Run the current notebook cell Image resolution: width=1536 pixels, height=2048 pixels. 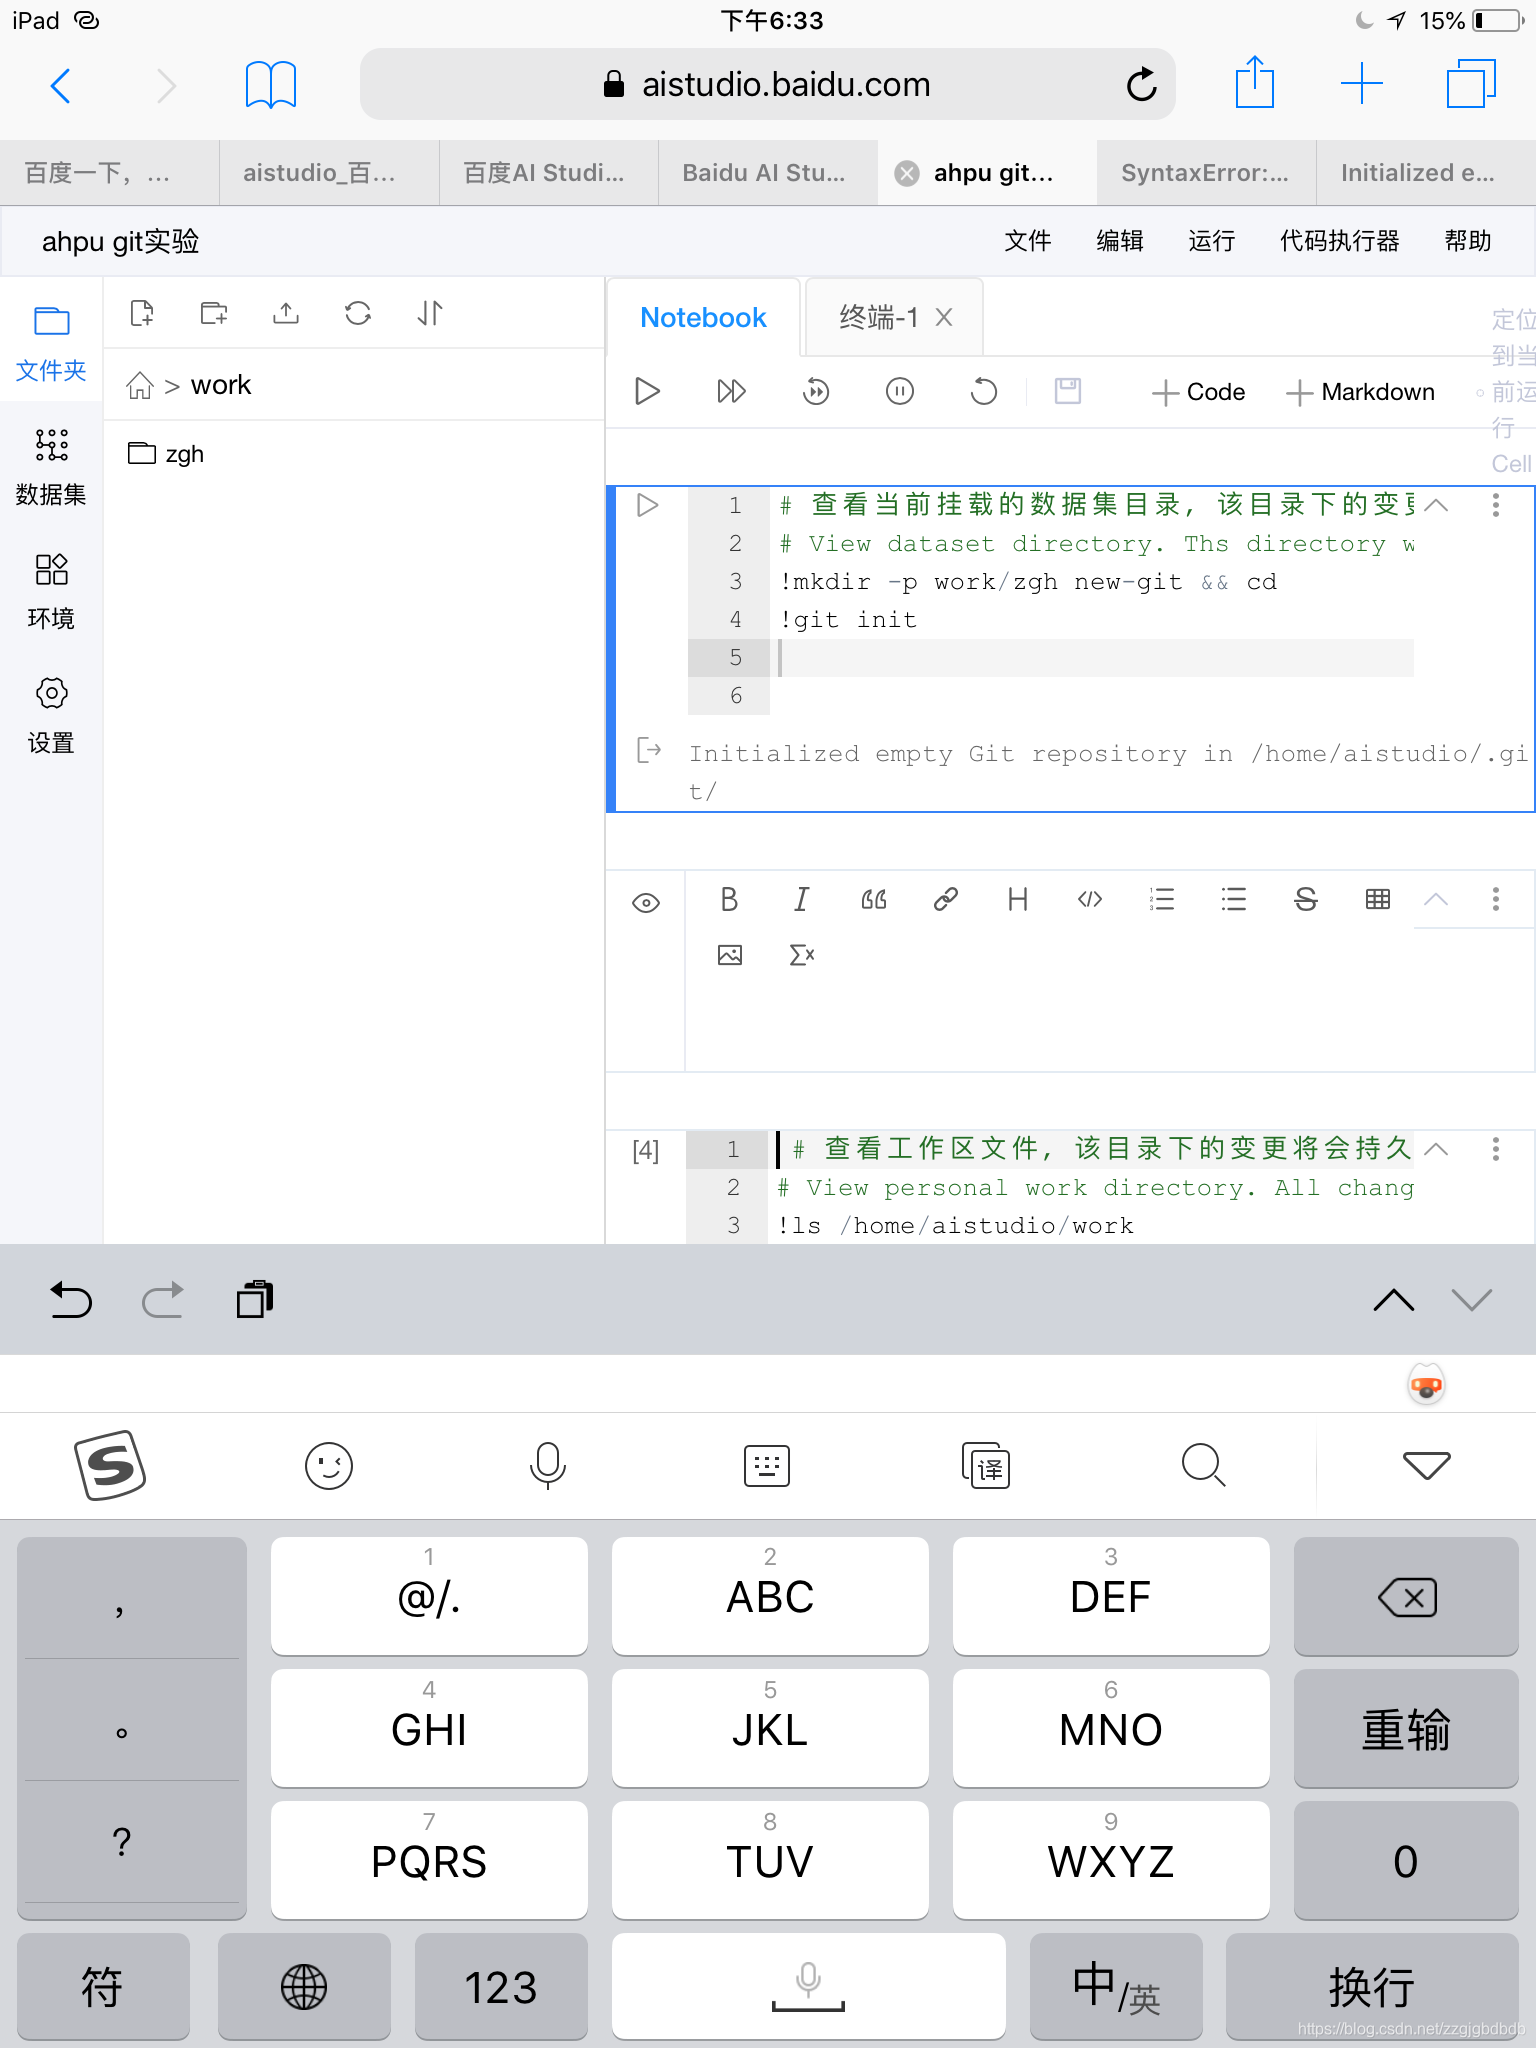coord(647,391)
